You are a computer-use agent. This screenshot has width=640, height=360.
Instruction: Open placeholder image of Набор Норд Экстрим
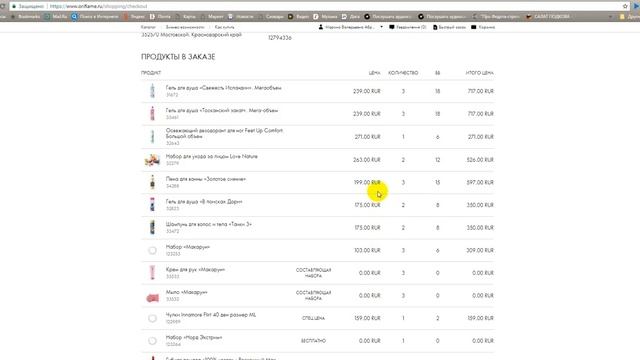click(152, 341)
